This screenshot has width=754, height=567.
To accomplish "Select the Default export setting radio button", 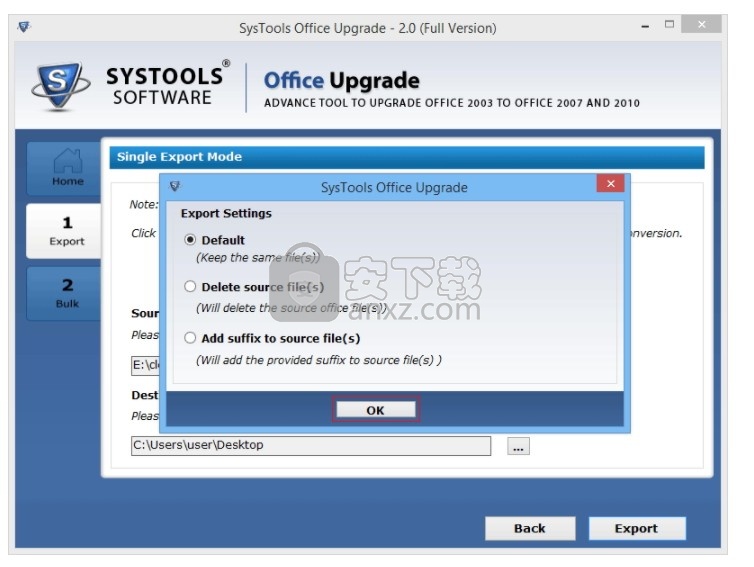I will coord(190,239).
